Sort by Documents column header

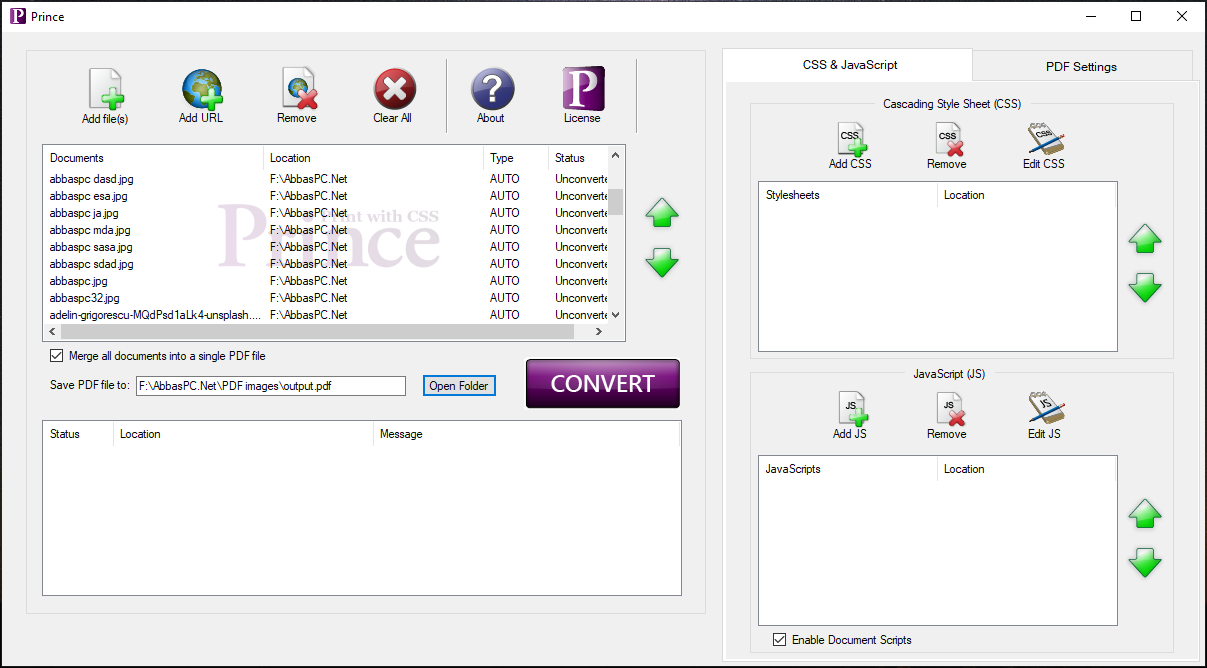pyautogui.click(x=153, y=158)
